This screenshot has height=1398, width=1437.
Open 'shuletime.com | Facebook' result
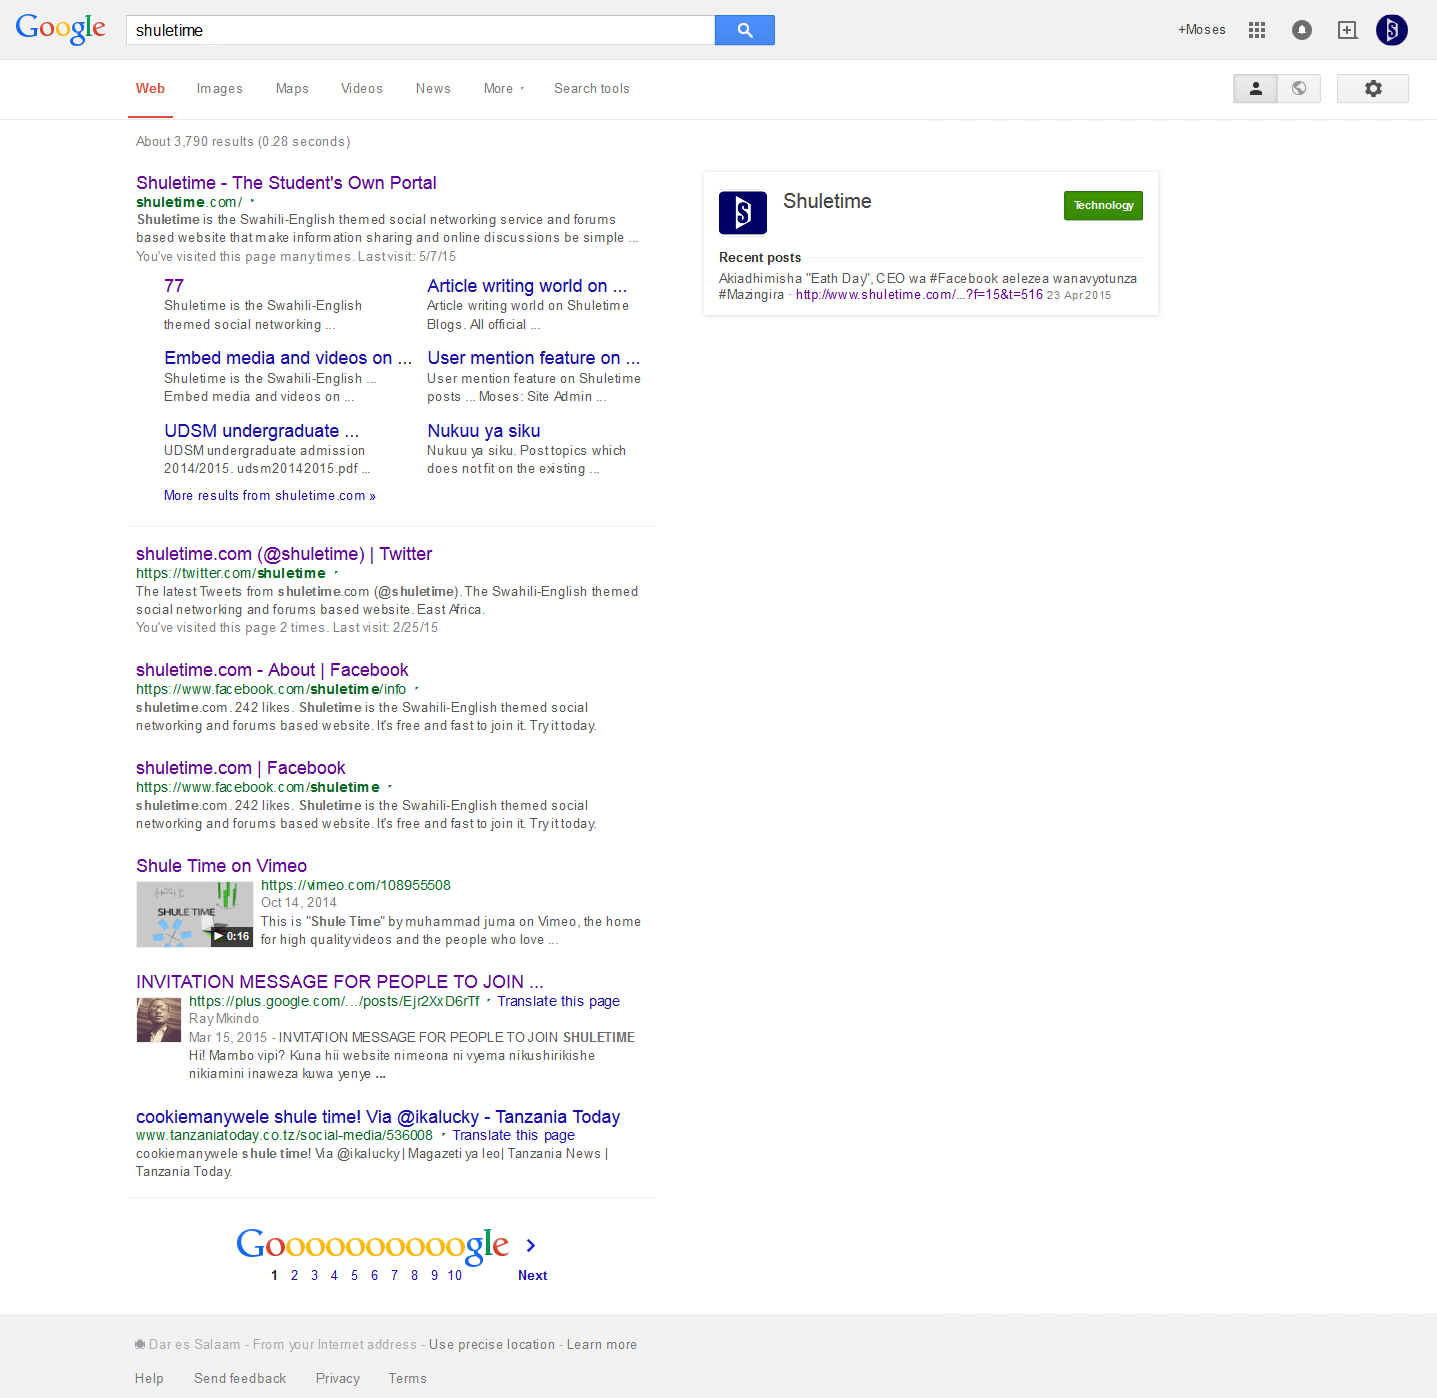(241, 768)
